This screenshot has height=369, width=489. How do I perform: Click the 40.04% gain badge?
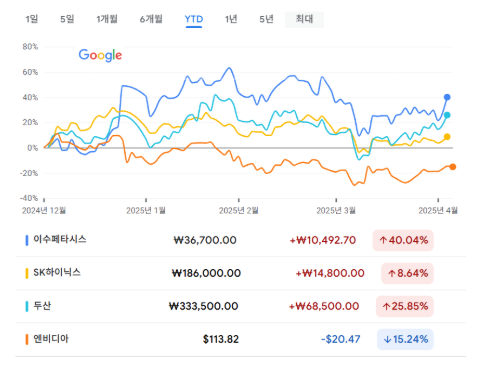coord(403,240)
